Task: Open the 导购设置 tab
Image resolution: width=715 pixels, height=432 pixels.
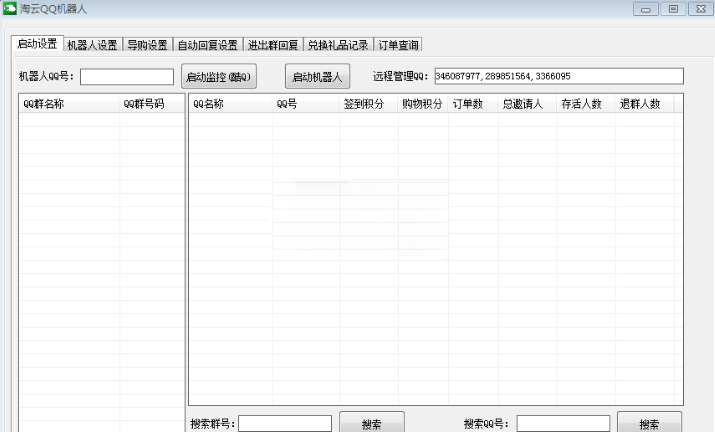Action: (147, 45)
